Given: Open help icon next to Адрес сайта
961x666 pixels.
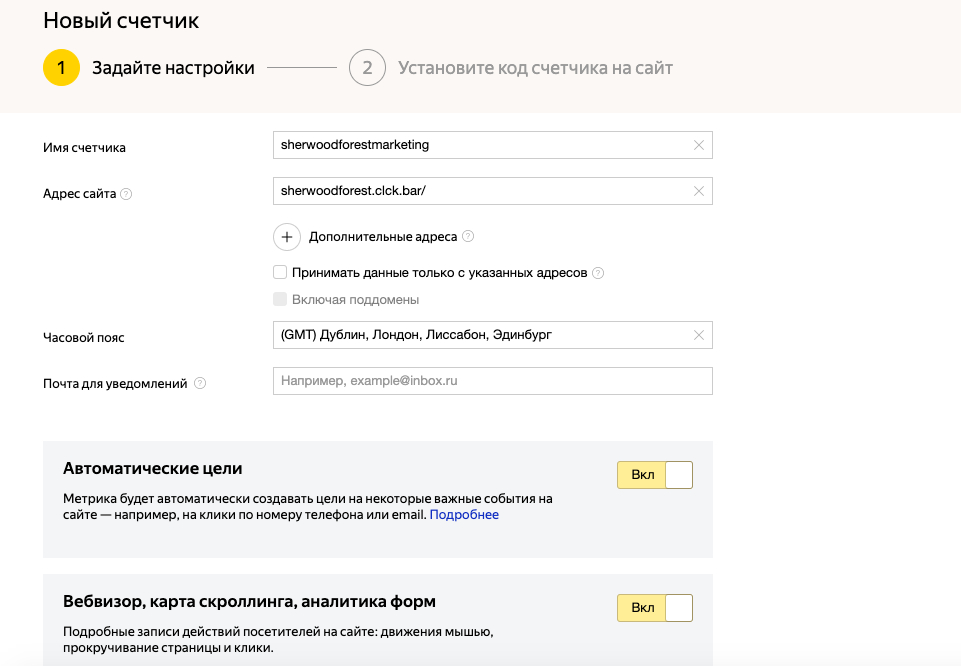Looking at the screenshot, I should [126, 195].
